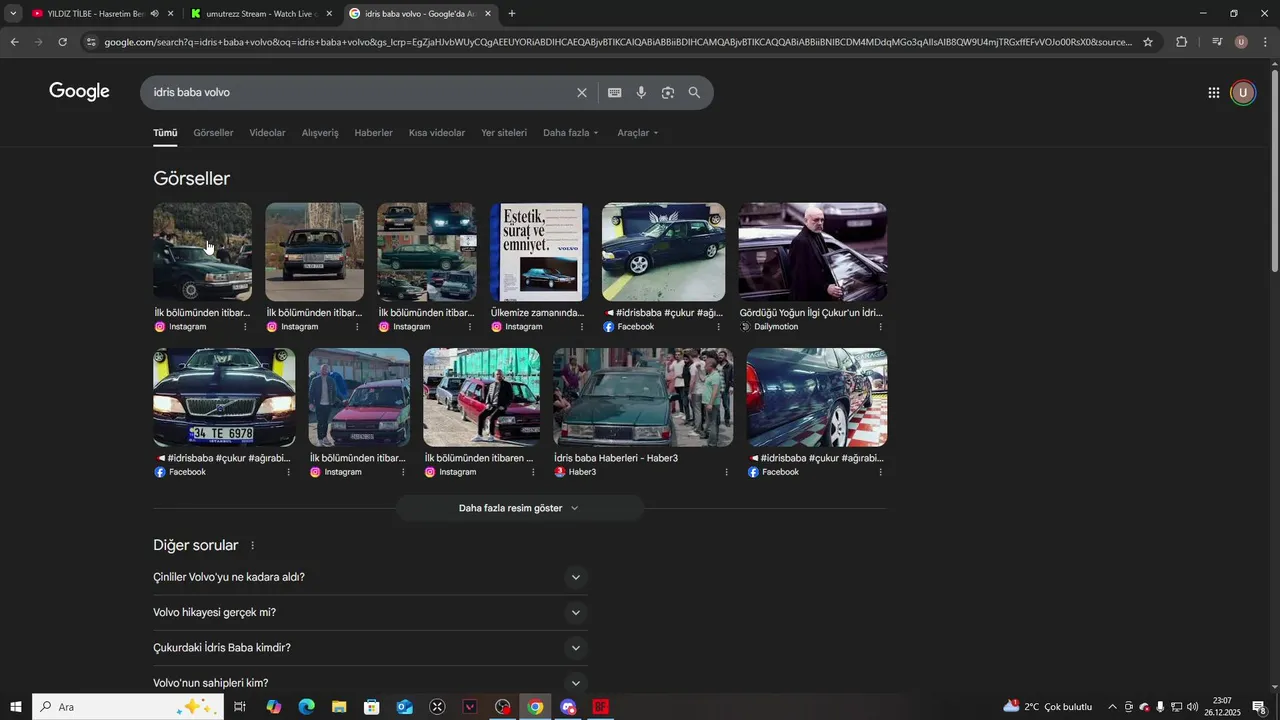Open the 34 TE 6978 plate Volvo thumbnail
Image resolution: width=1280 pixels, height=720 pixels.
point(224,397)
